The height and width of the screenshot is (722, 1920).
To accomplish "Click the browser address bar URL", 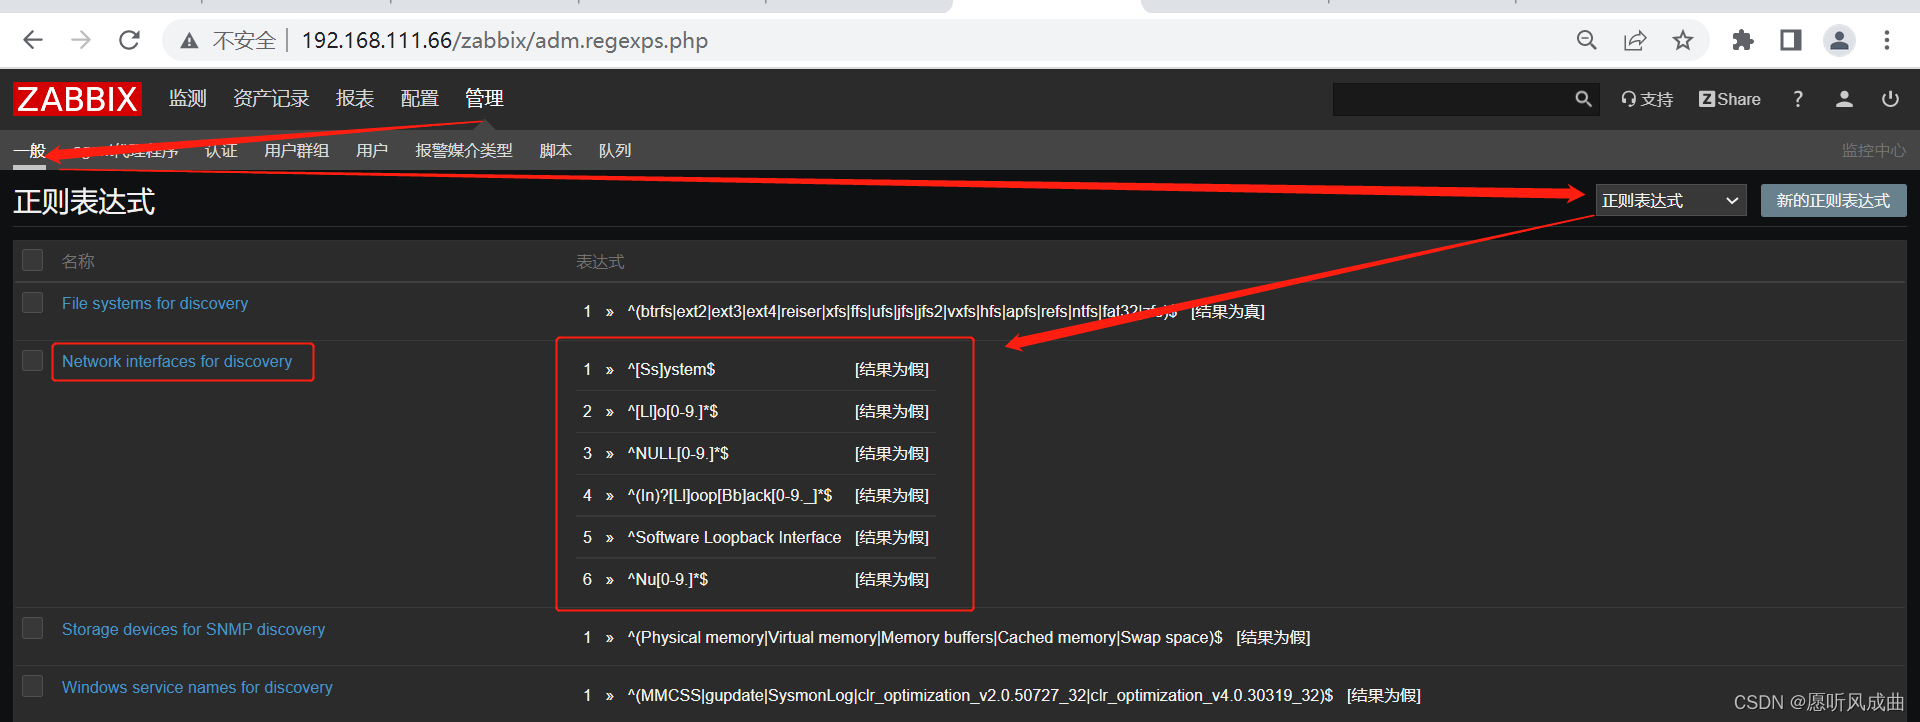I will pyautogui.click(x=505, y=41).
